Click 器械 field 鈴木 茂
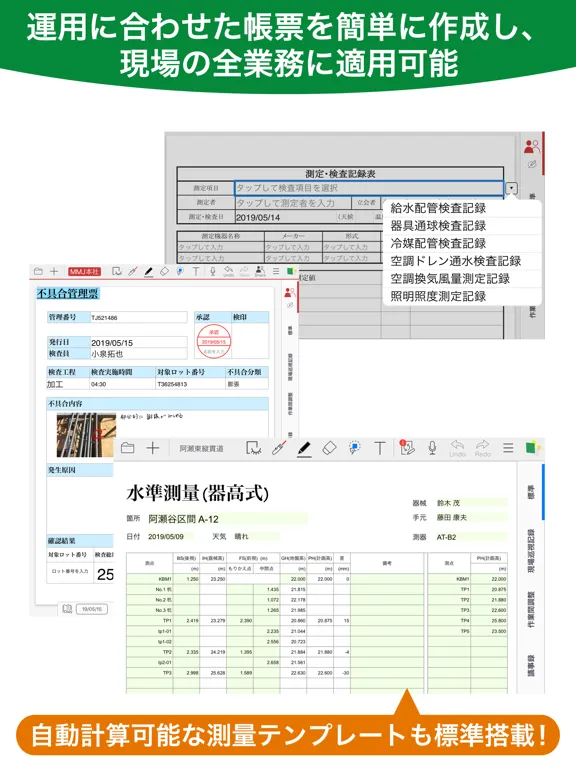This screenshot has height=768, width=576. coord(471,503)
